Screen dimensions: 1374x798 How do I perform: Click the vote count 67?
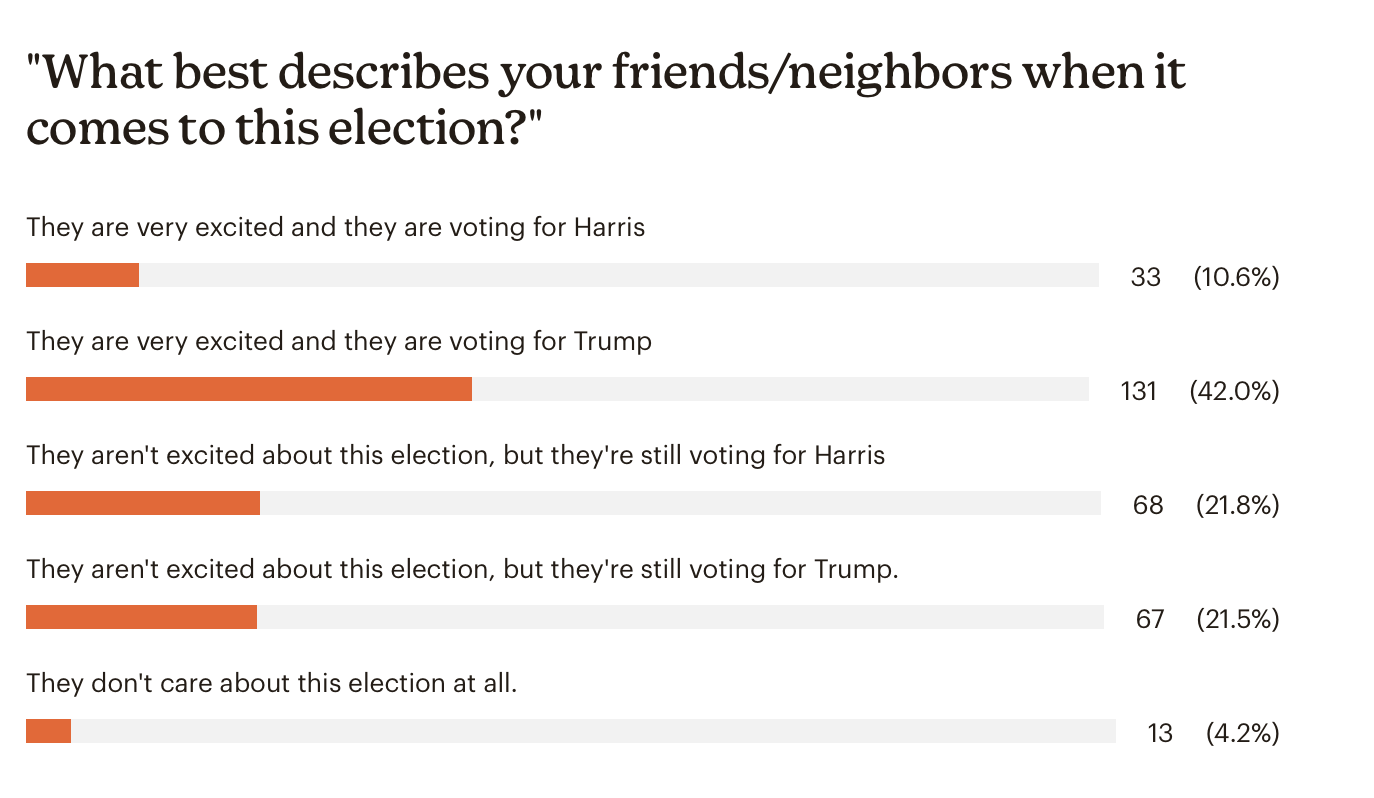tap(1150, 619)
